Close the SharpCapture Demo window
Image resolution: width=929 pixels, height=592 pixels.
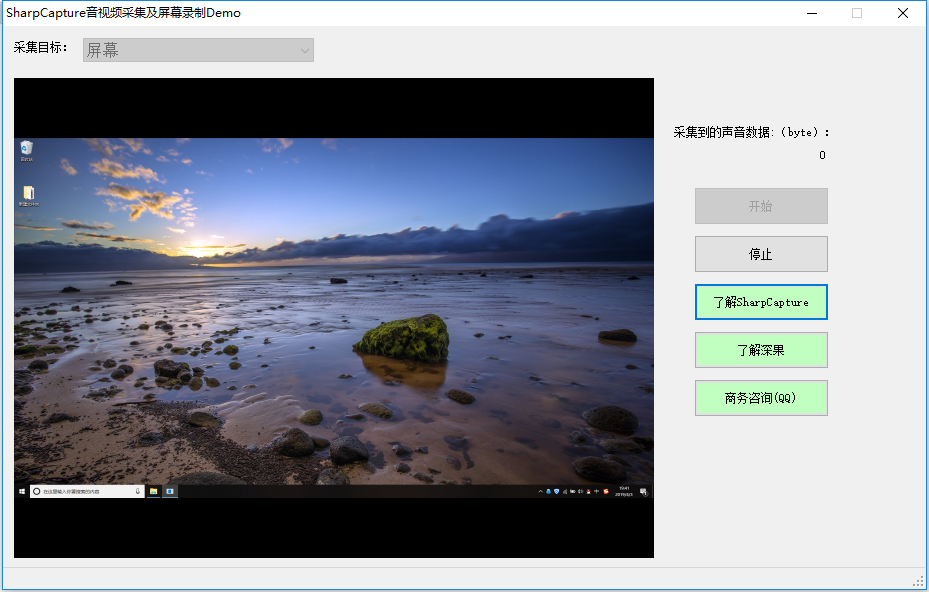tap(902, 13)
